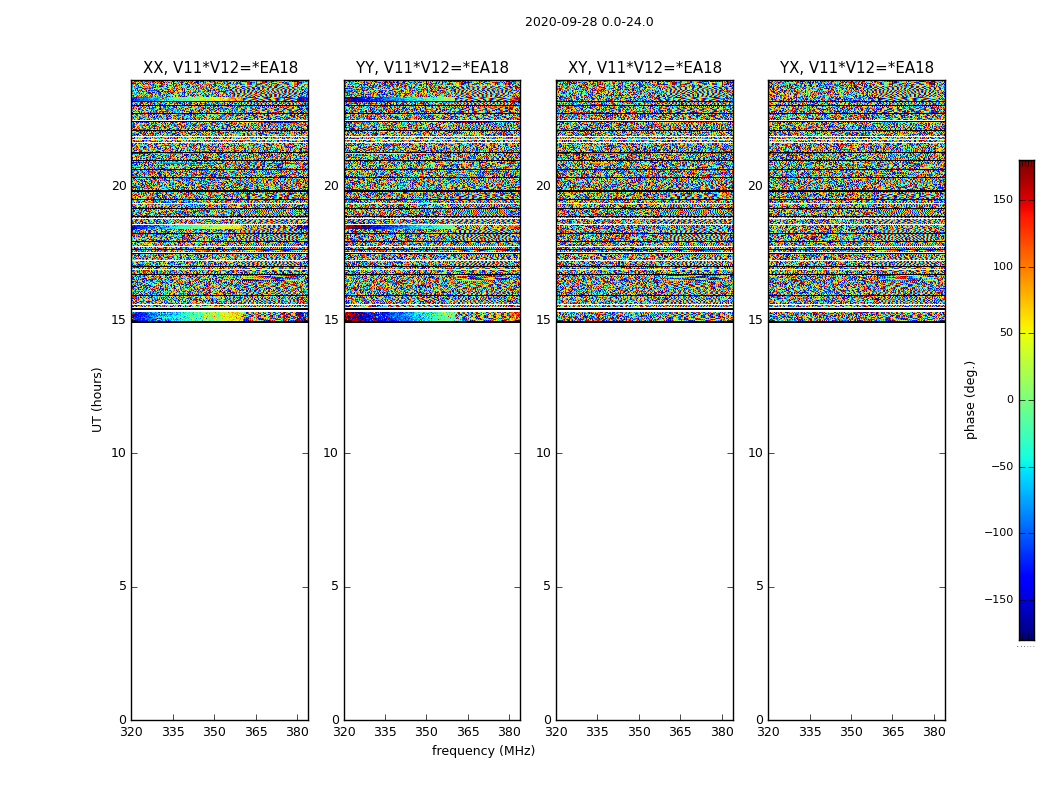Screen dimensions: 1050x800
Task: Click the "380" x-tick under the YY panel
Action: click(510, 732)
